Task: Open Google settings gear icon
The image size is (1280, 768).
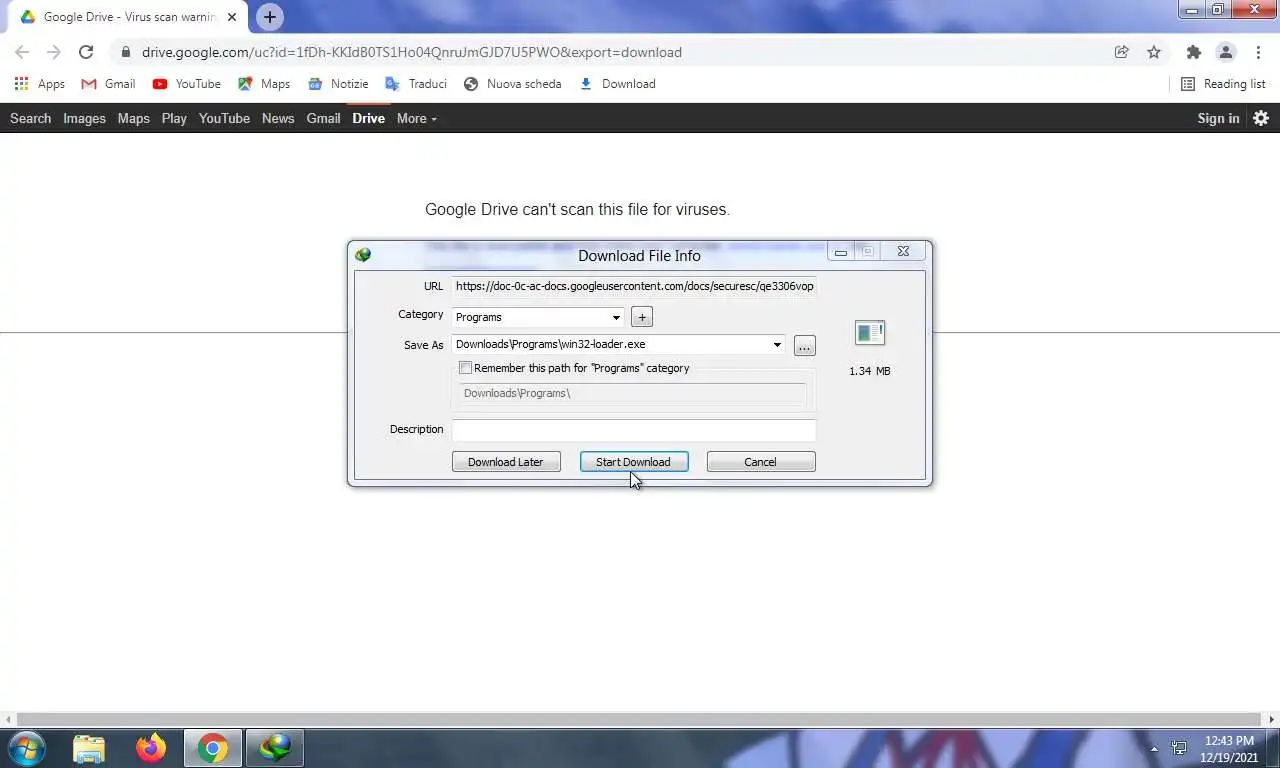Action: click(1261, 118)
